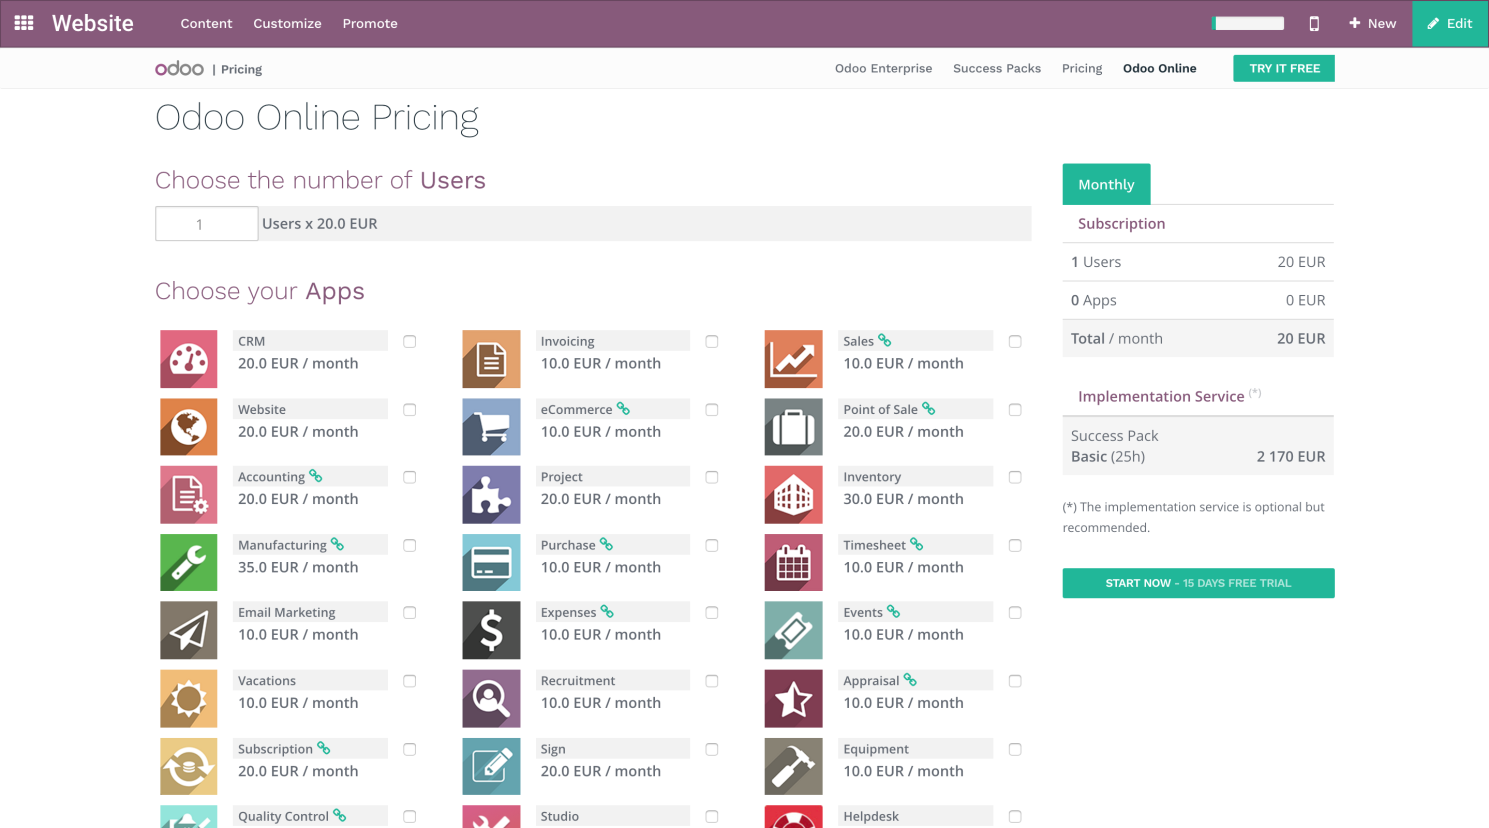Click the 'Success Pack Basic (25h)' text
Viewport: 1489px width, 828px height.
pyautogui.click(x=1114, y=446)
